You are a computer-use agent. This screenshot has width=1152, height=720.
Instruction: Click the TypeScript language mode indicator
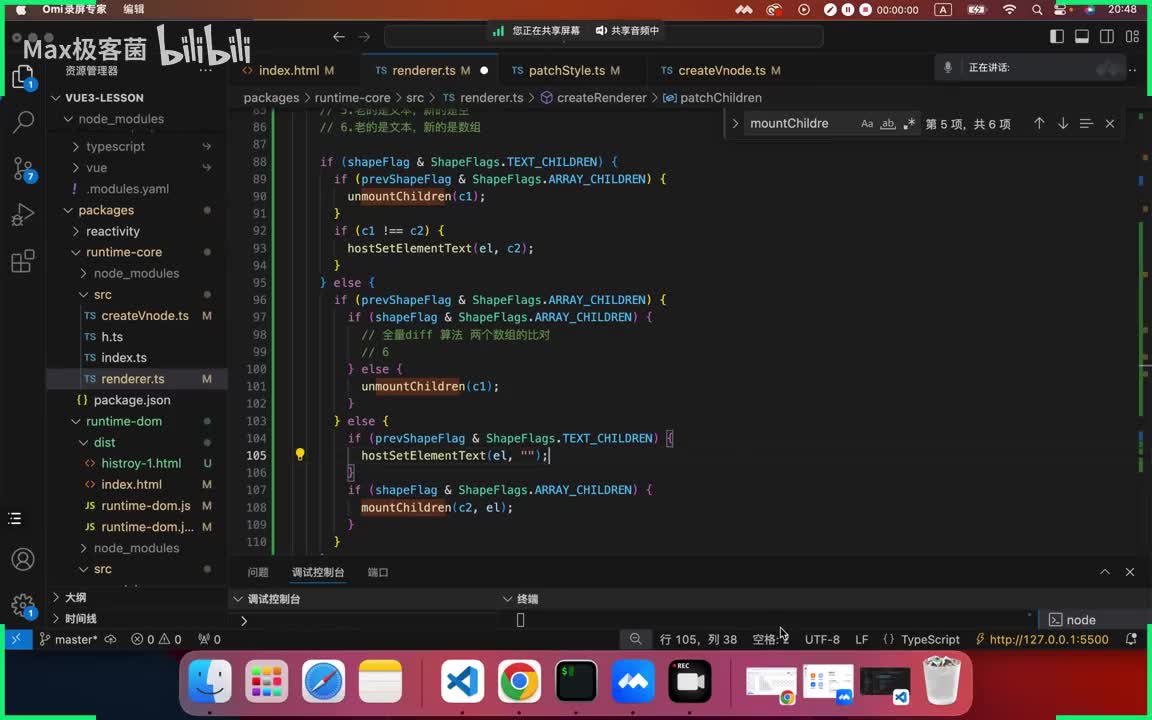(930, 639)
